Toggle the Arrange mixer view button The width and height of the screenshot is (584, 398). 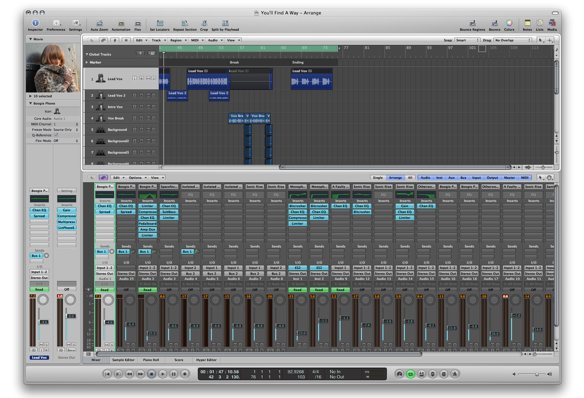pyautogui.click(x=395, y=178)
